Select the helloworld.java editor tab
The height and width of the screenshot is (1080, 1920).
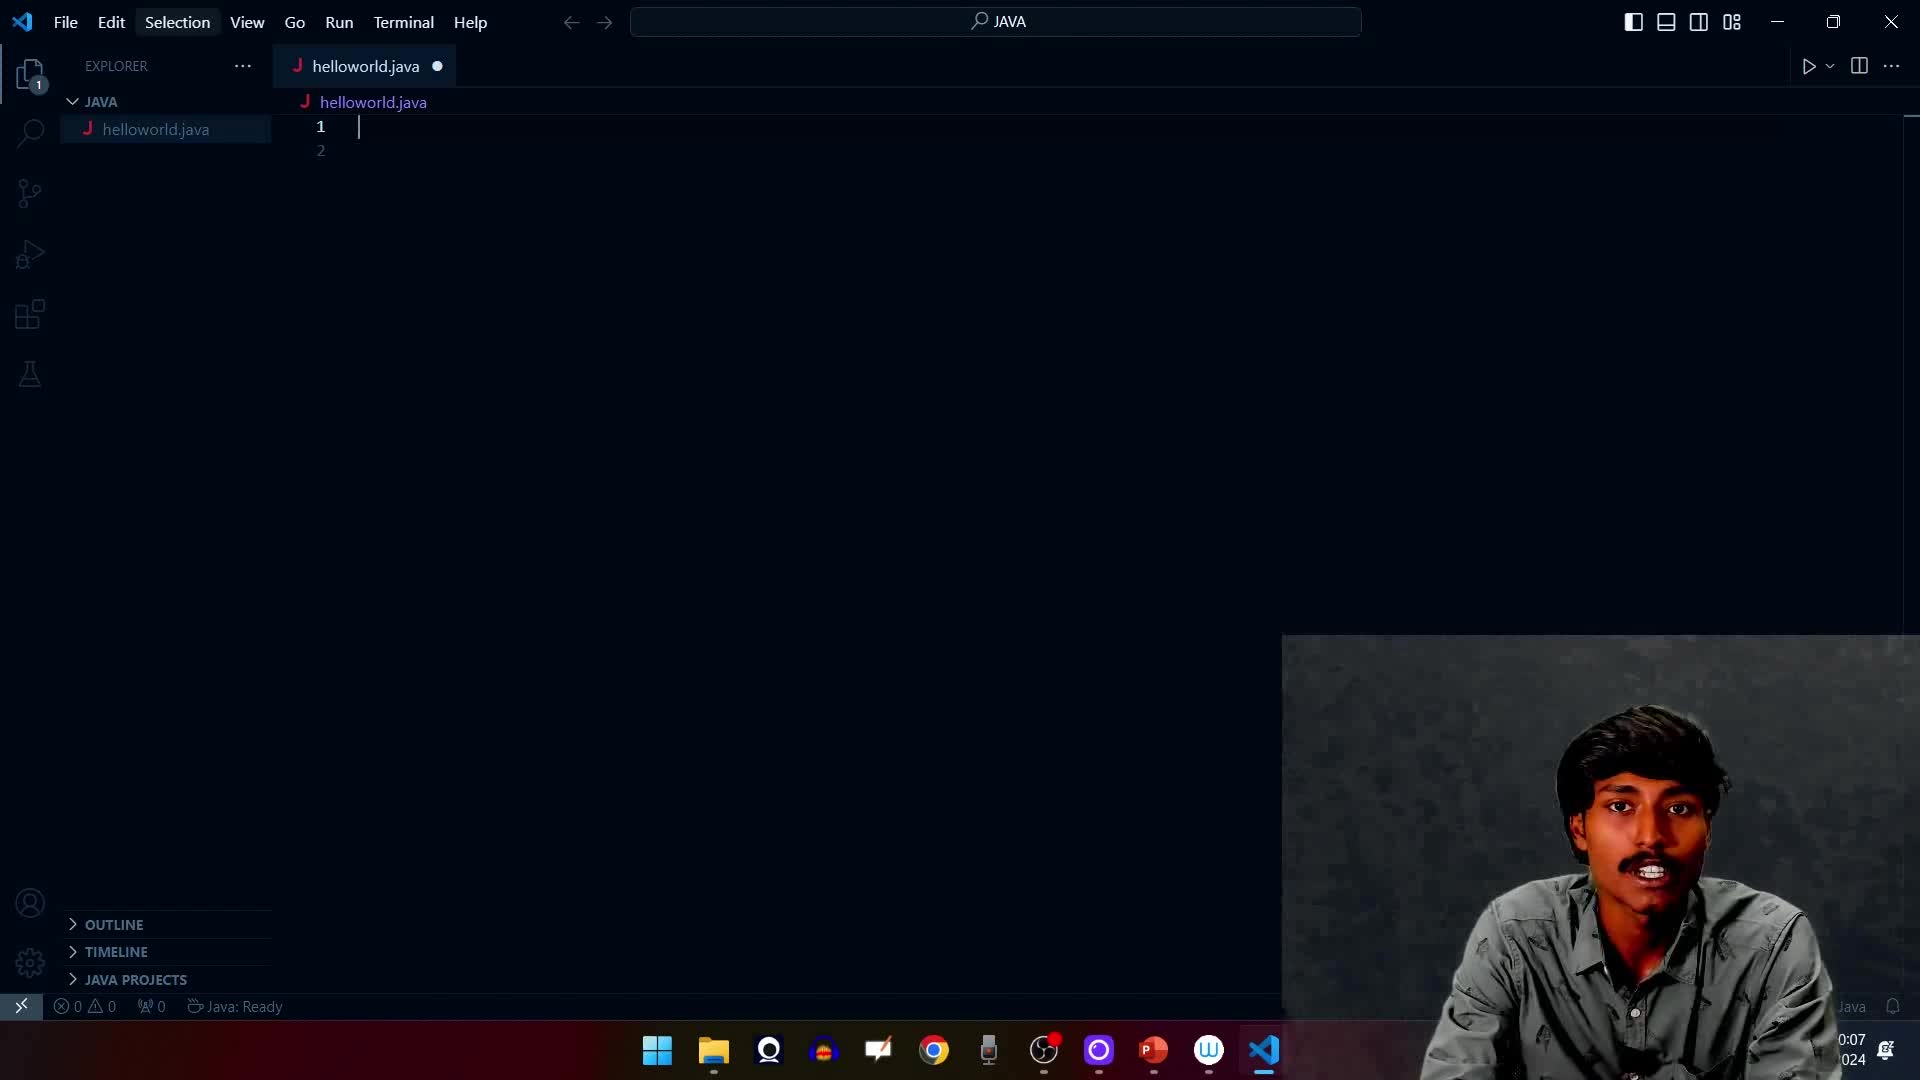365,66
